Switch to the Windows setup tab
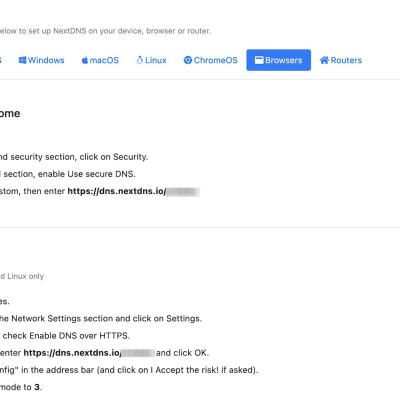This screenshot has height=400, width=400. [x=41, y=60]
